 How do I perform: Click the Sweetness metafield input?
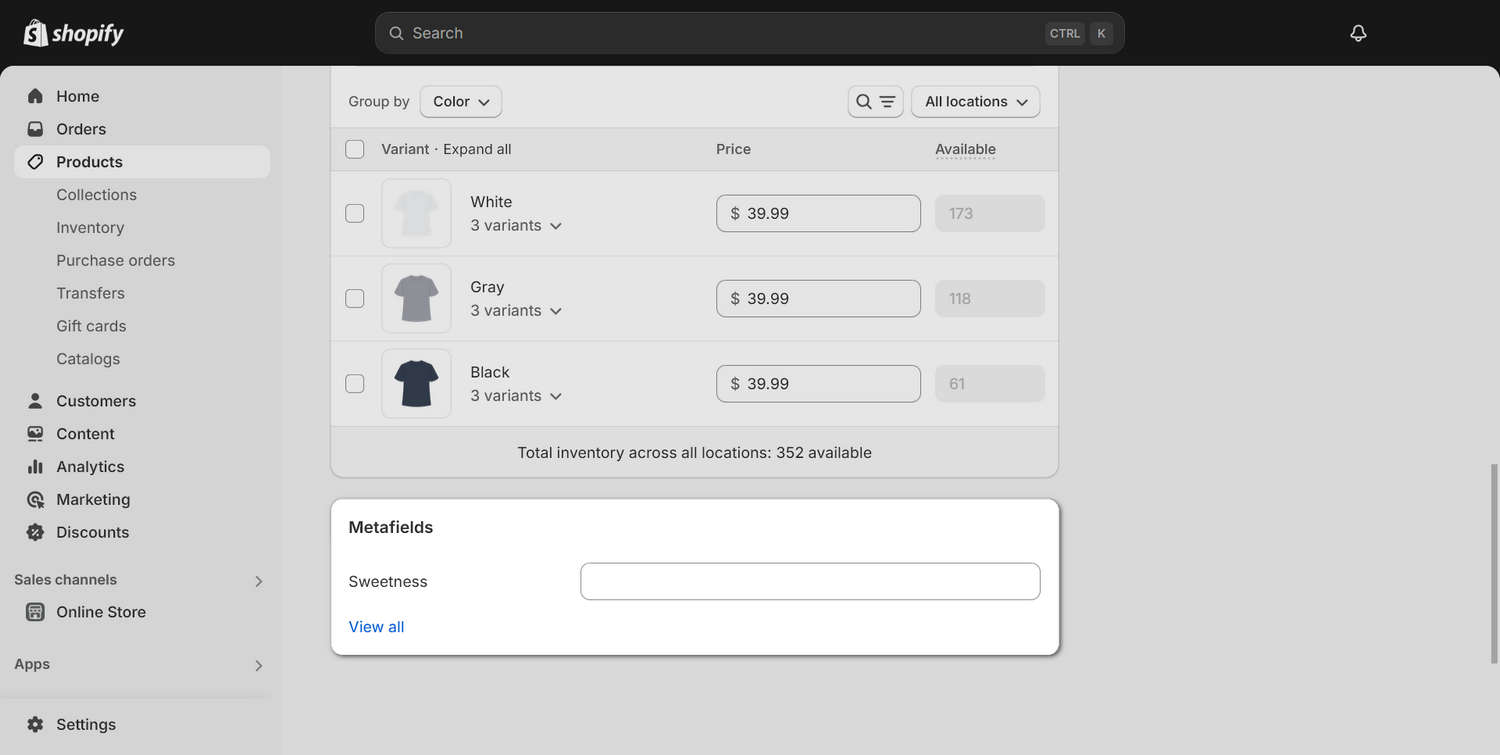click(810, 582)
